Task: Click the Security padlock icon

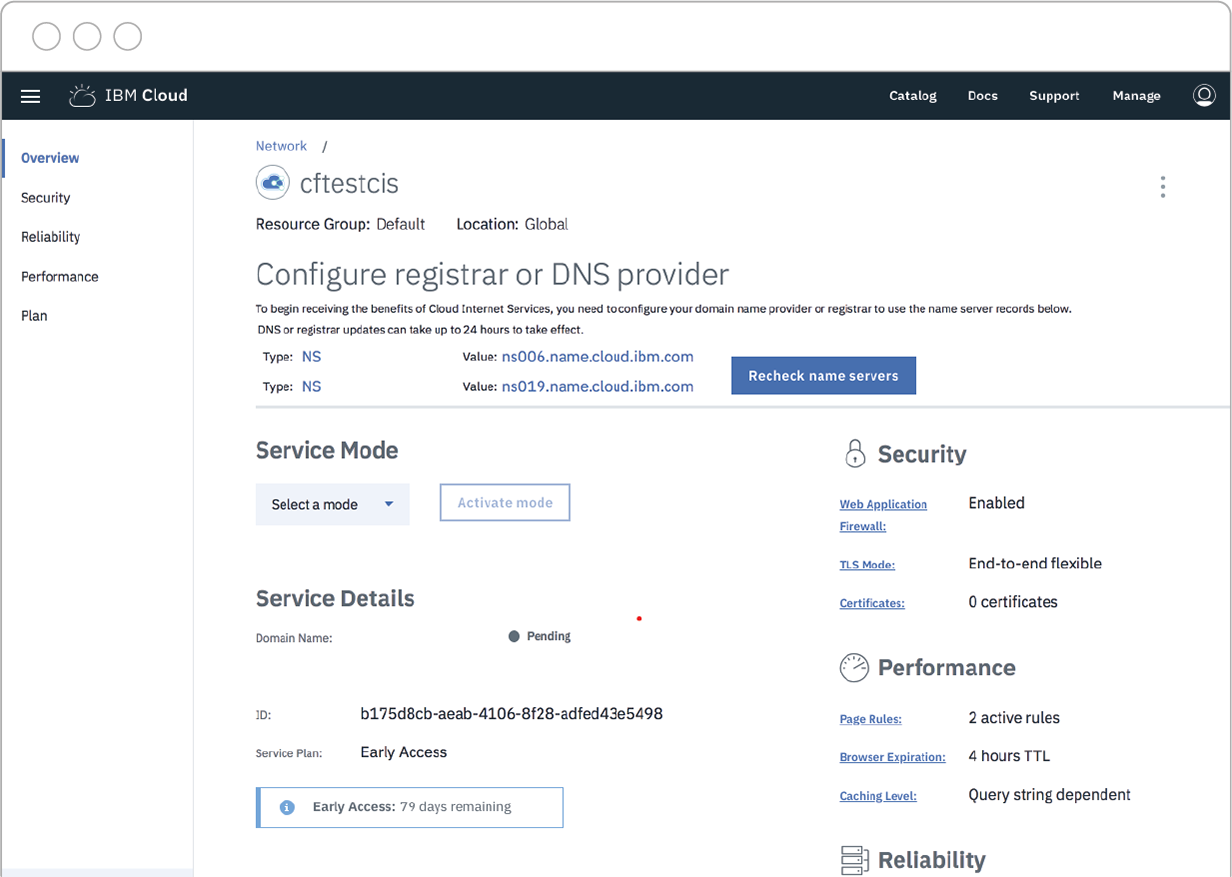Action: (855, 453)
